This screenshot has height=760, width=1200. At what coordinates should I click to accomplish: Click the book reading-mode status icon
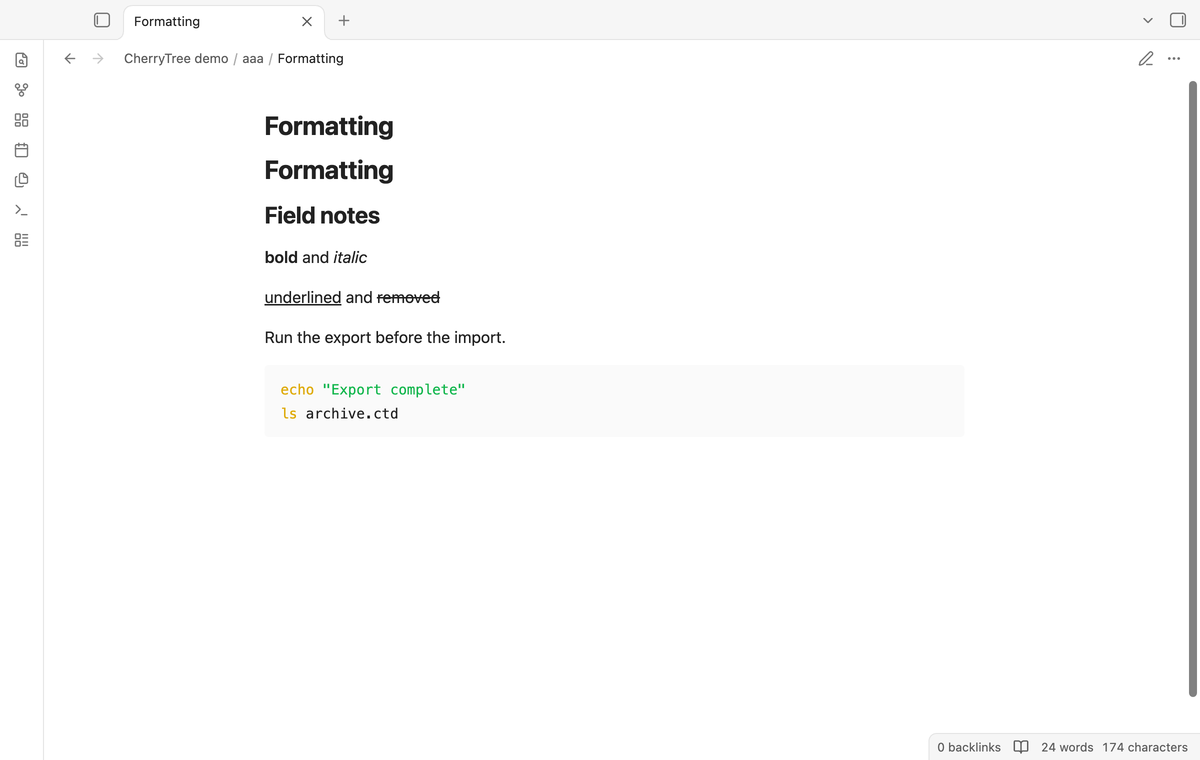(1021, 747)
